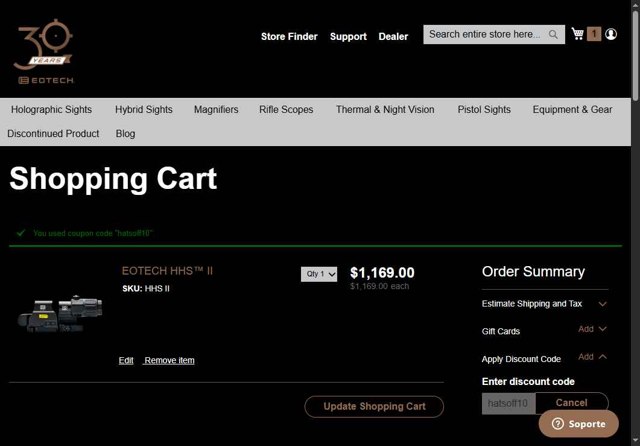Open the user account icon

pos(611,34)
